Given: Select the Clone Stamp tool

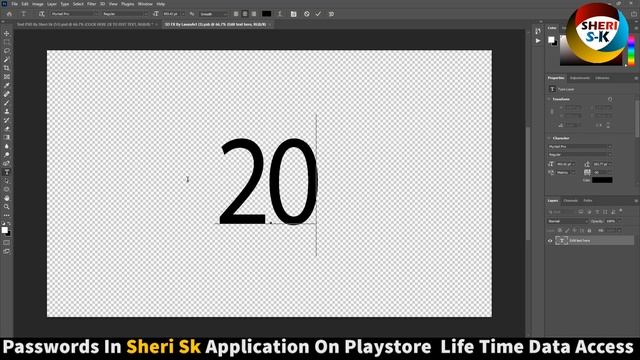Looking at the screenshot, I should coord(7,111).
